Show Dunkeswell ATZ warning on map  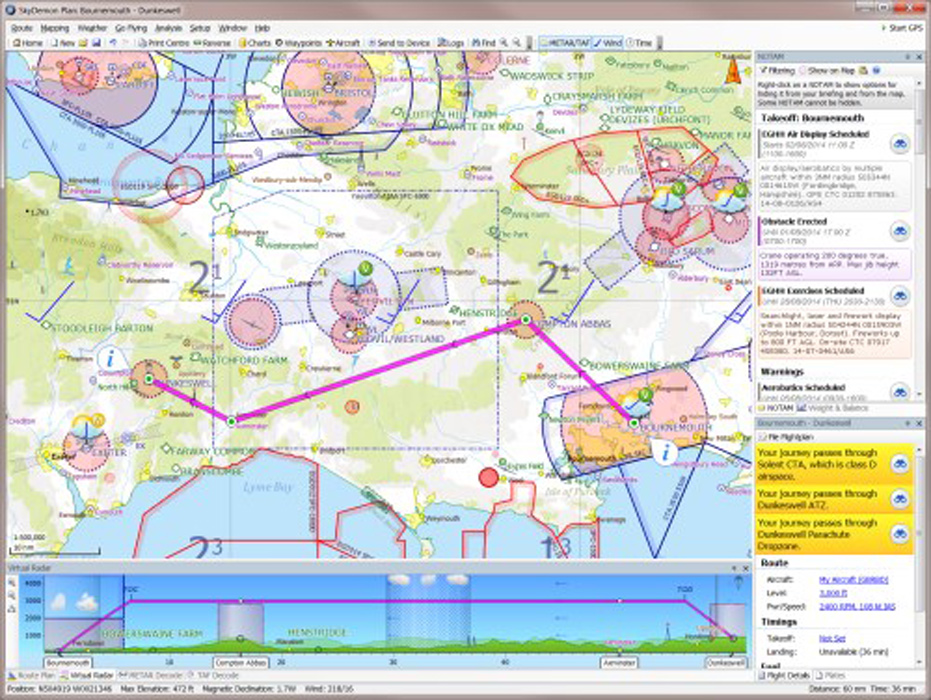(900, 500)
